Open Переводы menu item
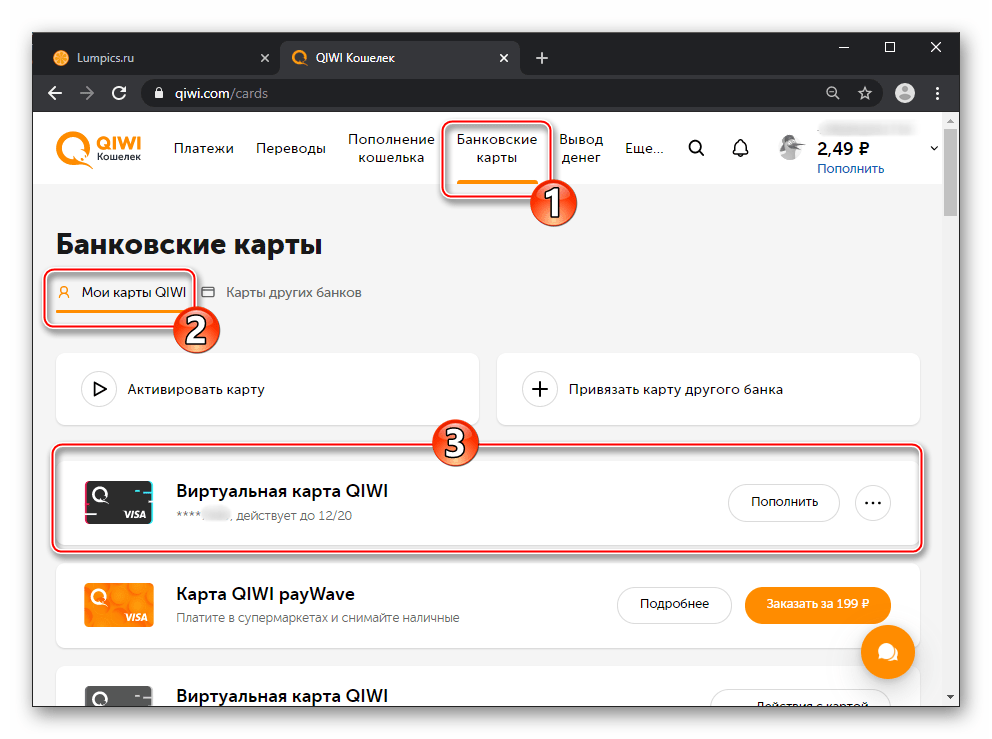This screenshot has width=992, height=739. tap(290, 148)
